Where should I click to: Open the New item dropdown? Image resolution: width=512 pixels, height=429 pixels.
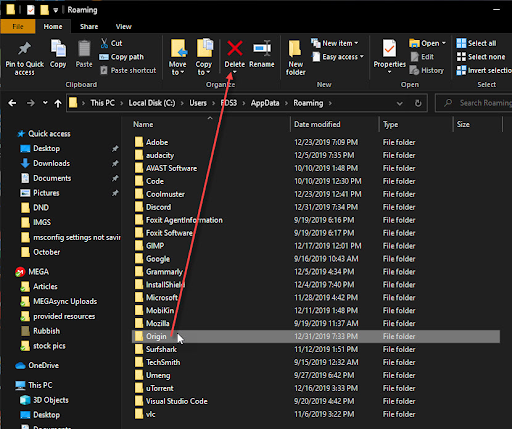click(335, 43)
